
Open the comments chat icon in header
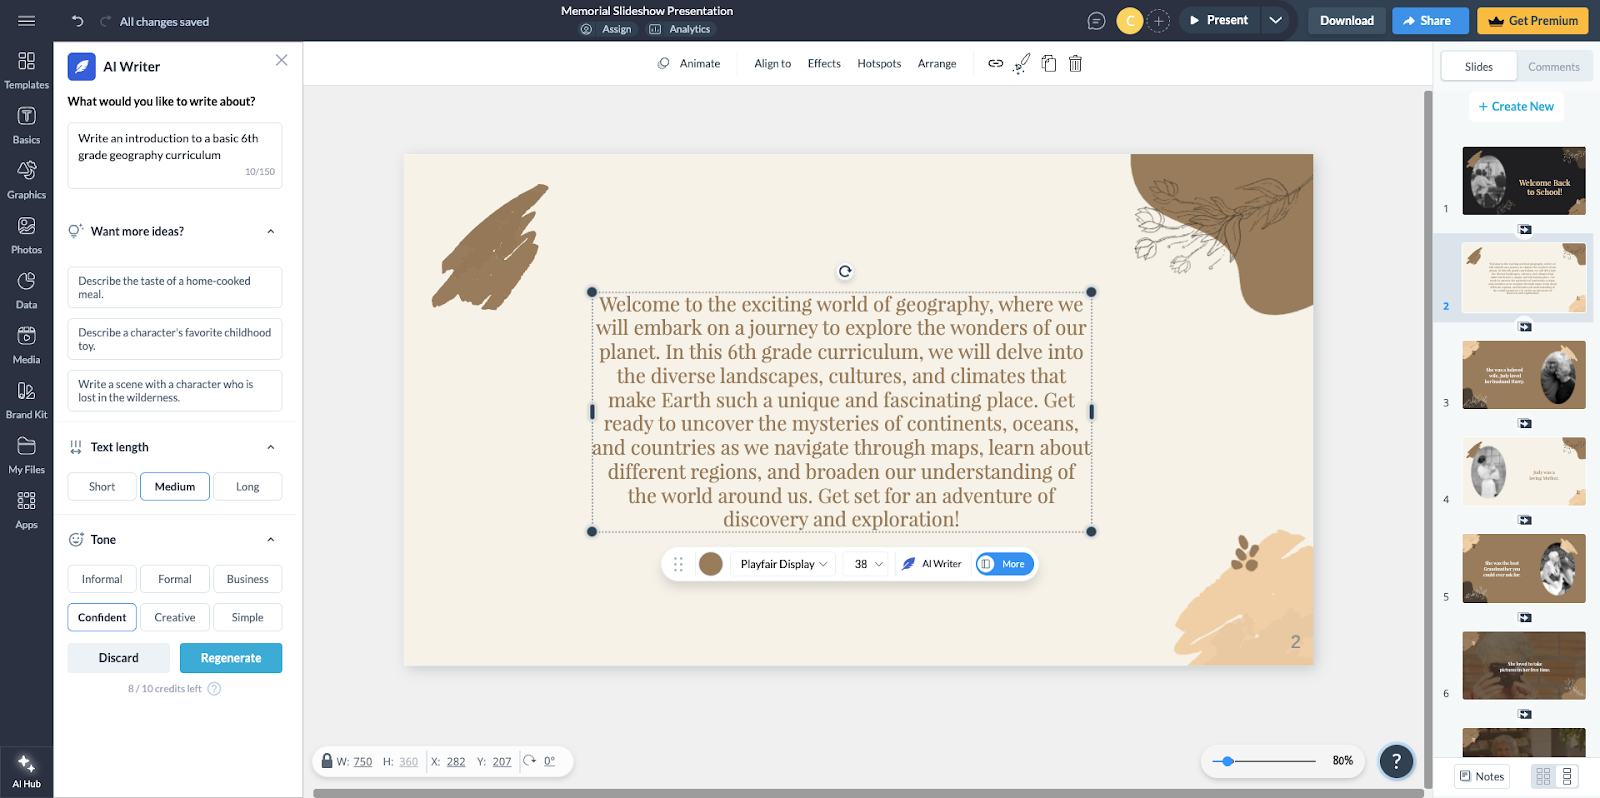click(1096, 21)
